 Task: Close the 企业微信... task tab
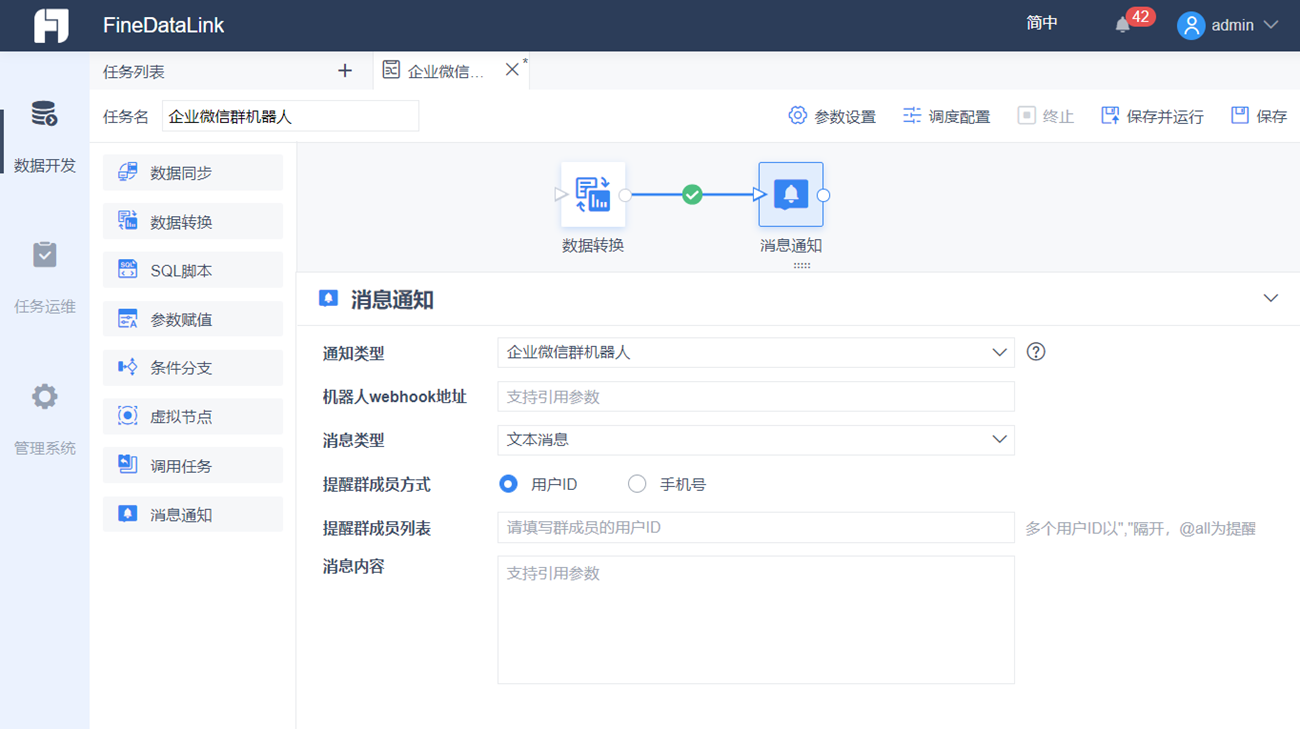(512, 69)
